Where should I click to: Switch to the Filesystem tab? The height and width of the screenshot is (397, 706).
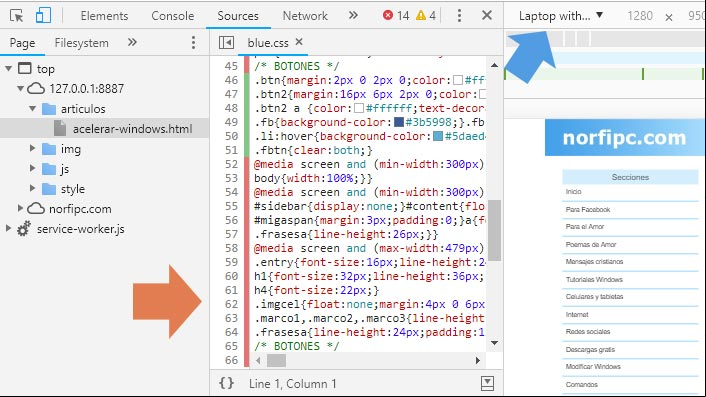(81, 43)
